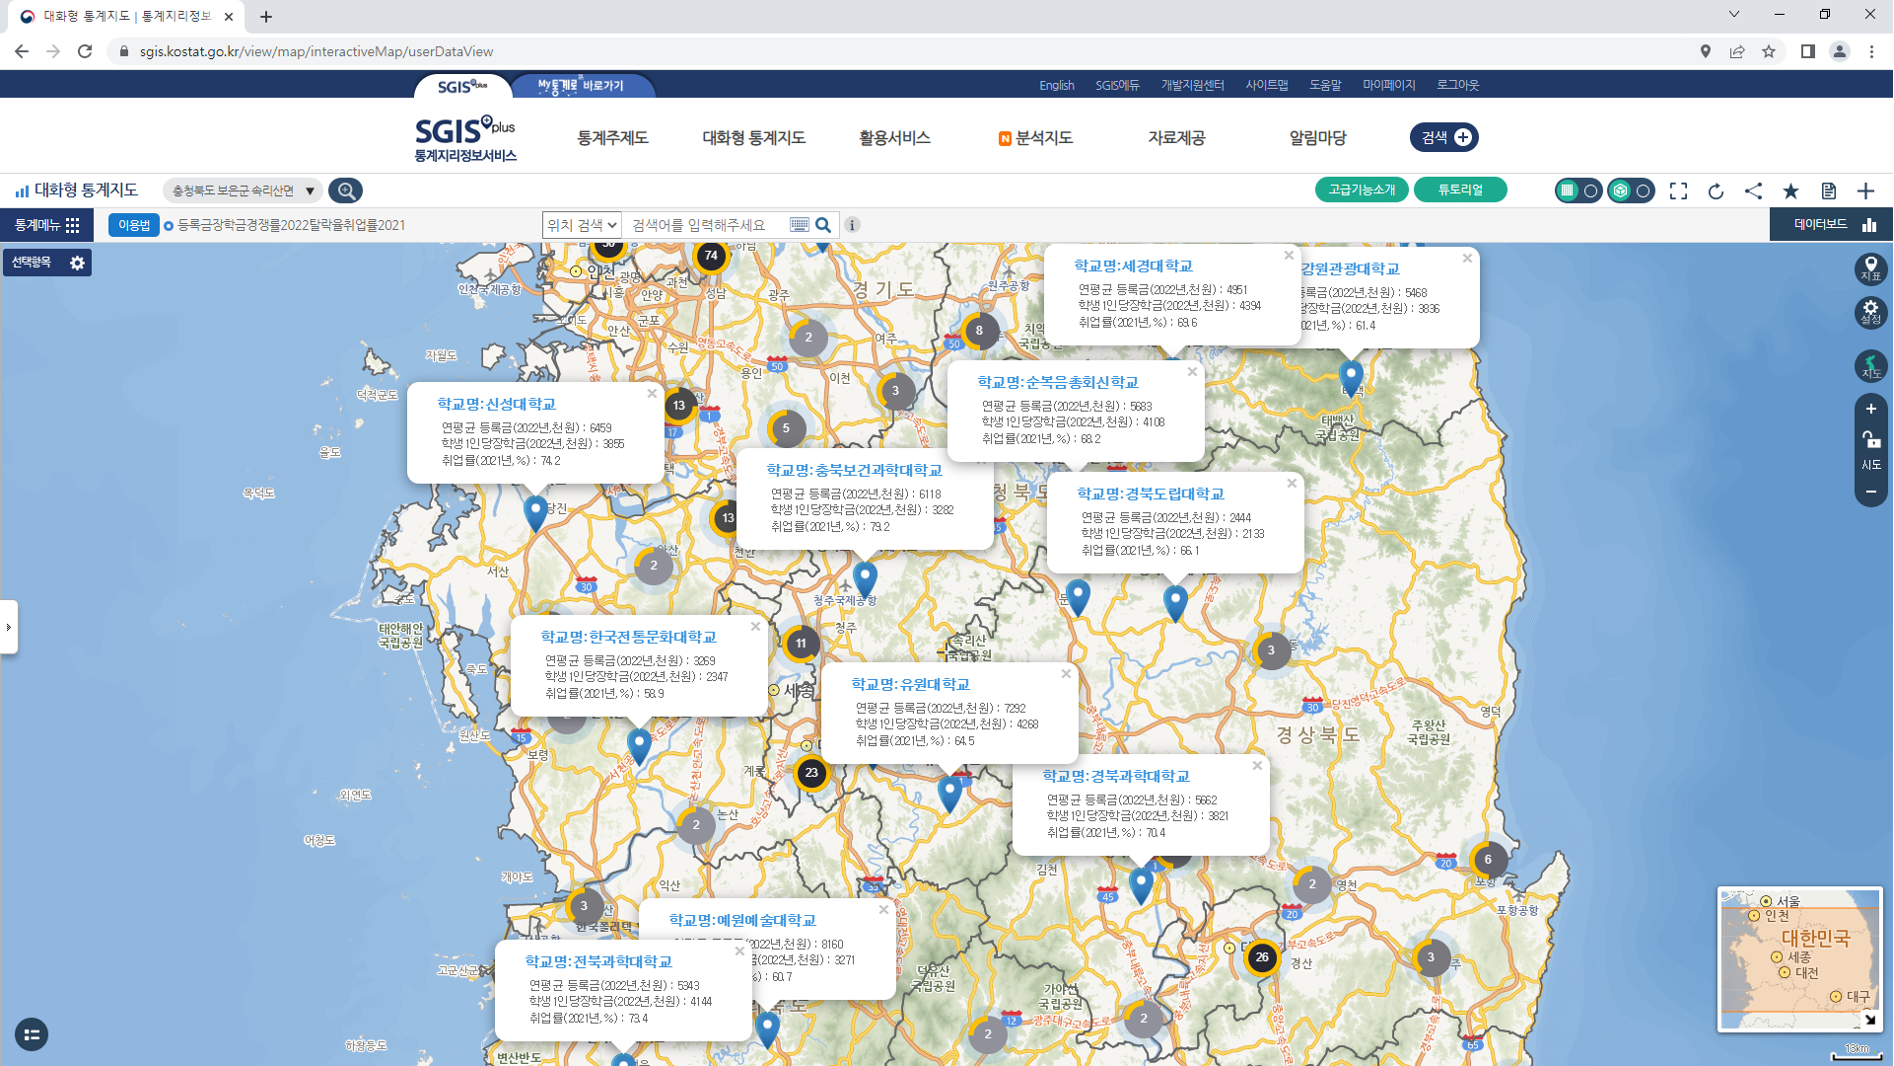Click the blue pin below the 신성대학교 popup
This screenshot has height=1066, width=1894.
(536, 511)
